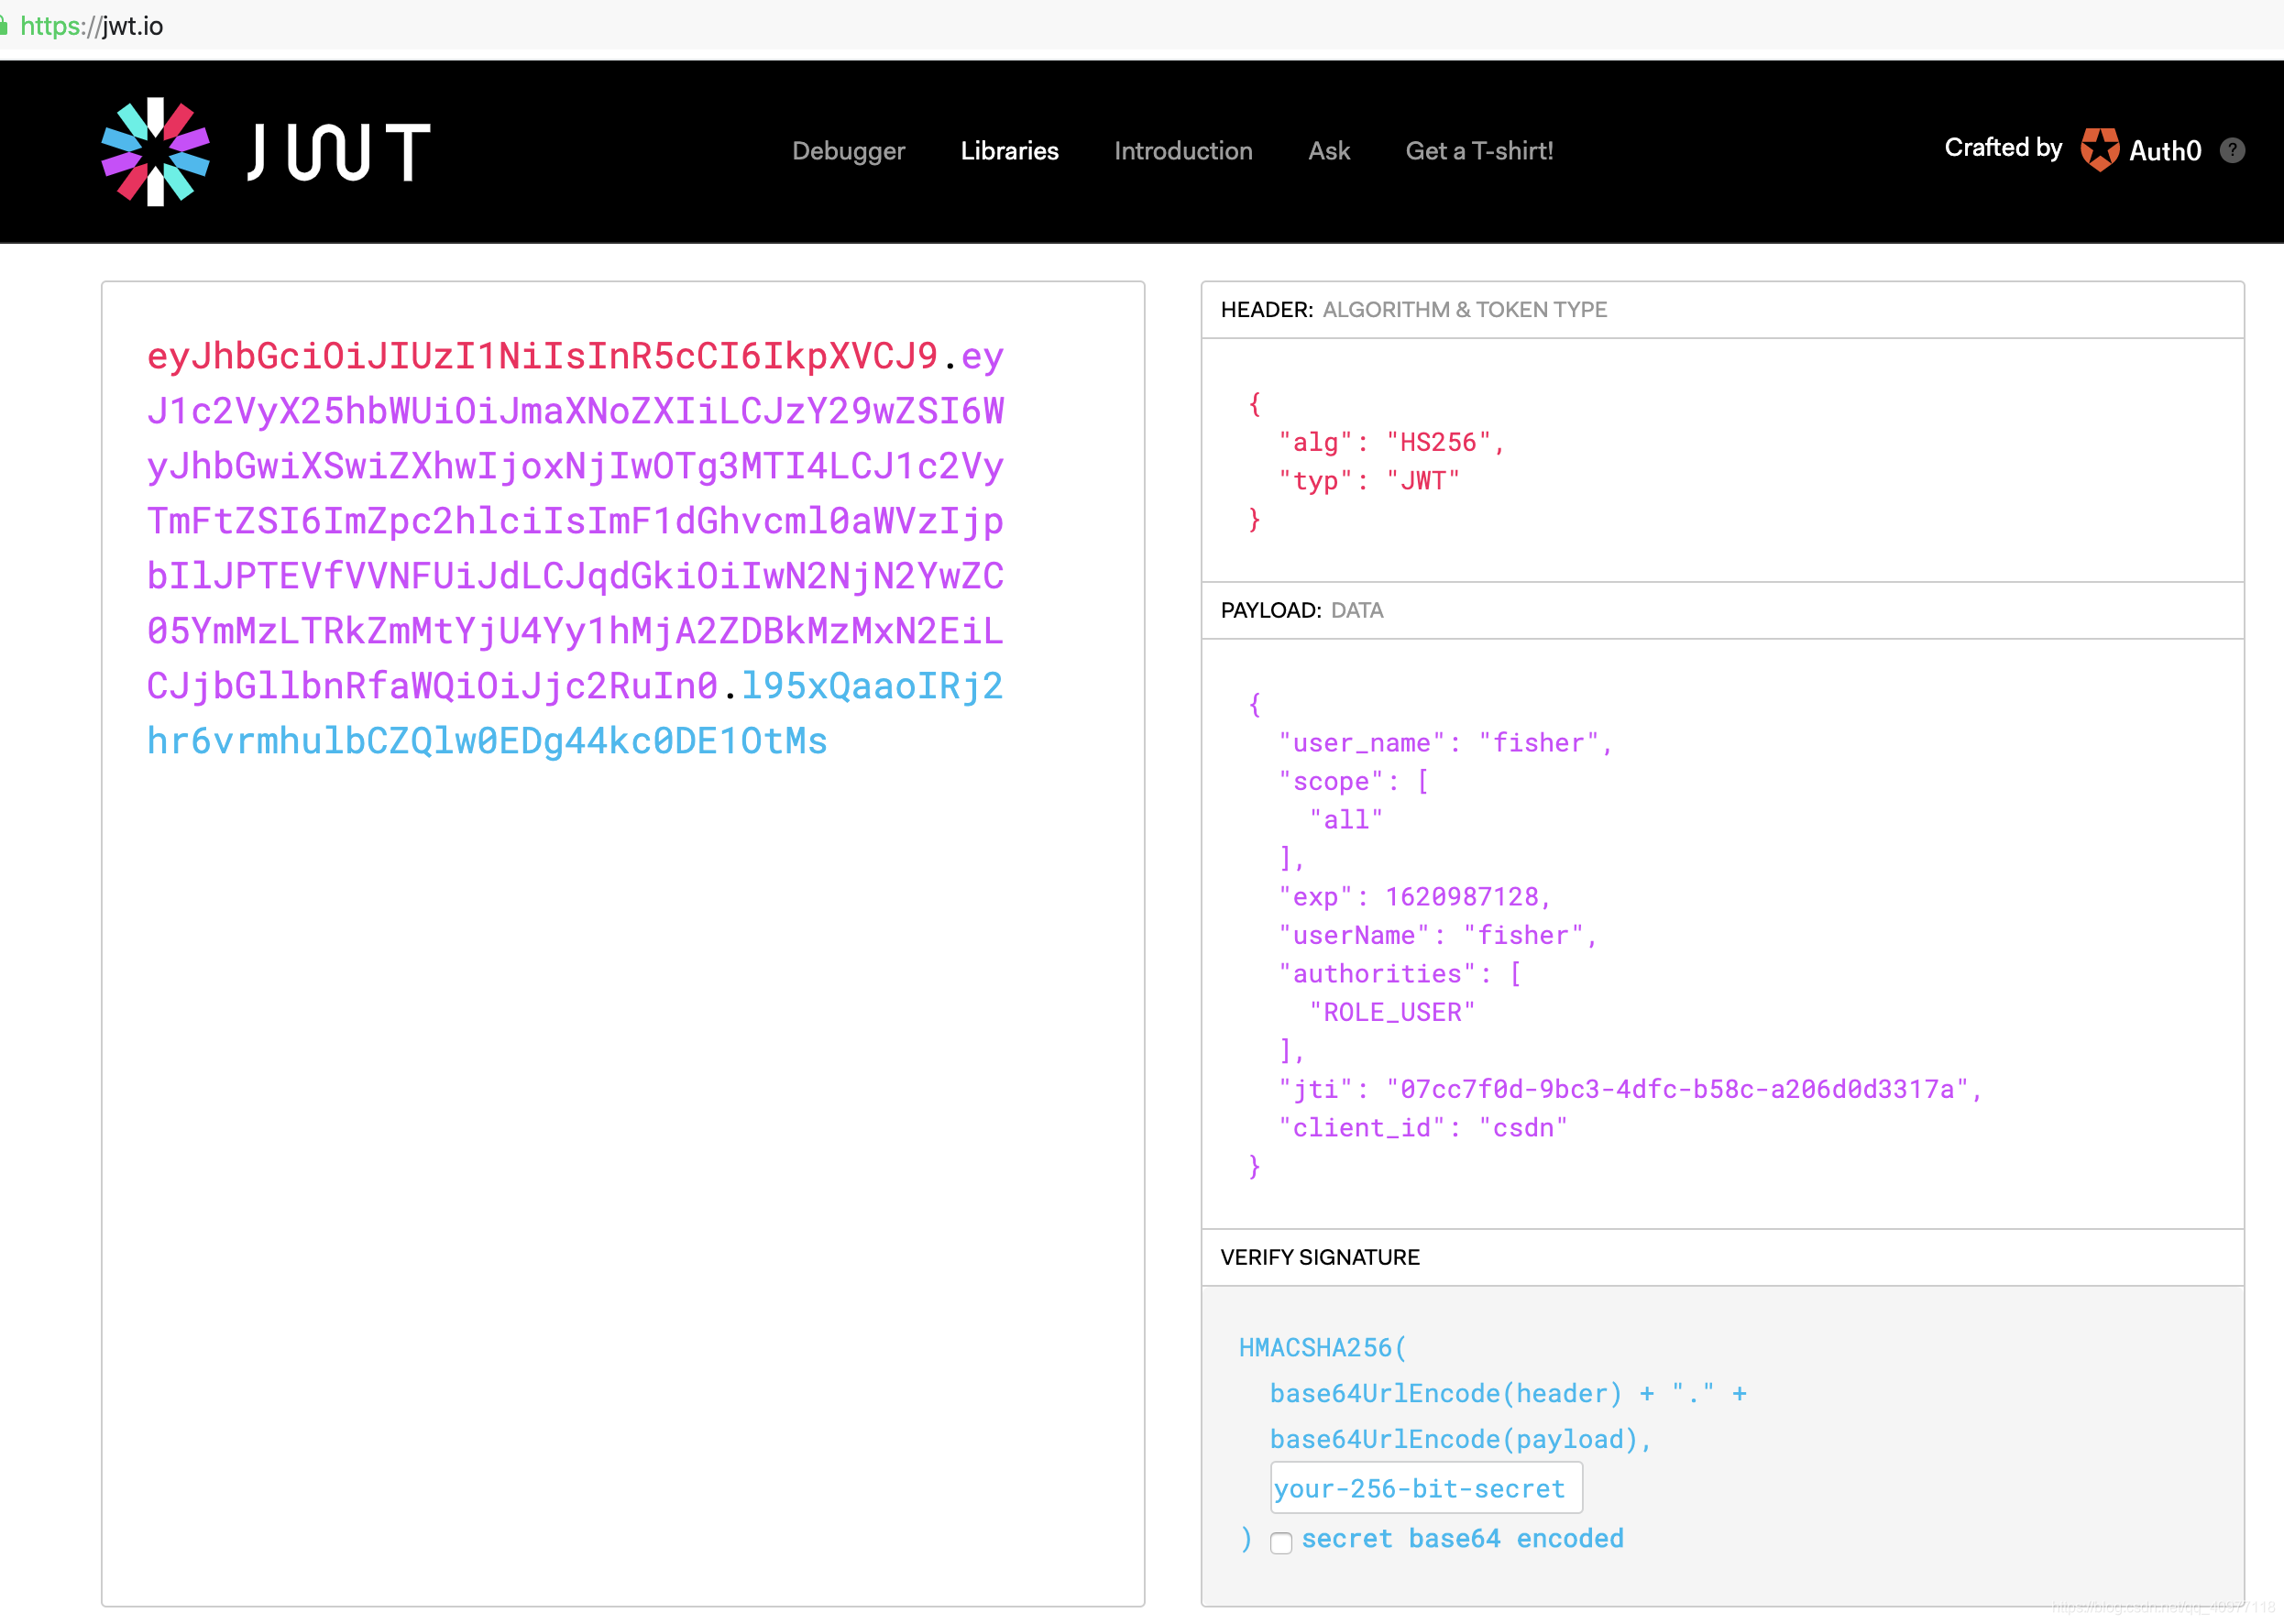Click the PAYLOAD: Data section heading
The height and width of the screenshot is (1624, 2284).
pos(1301,610)
